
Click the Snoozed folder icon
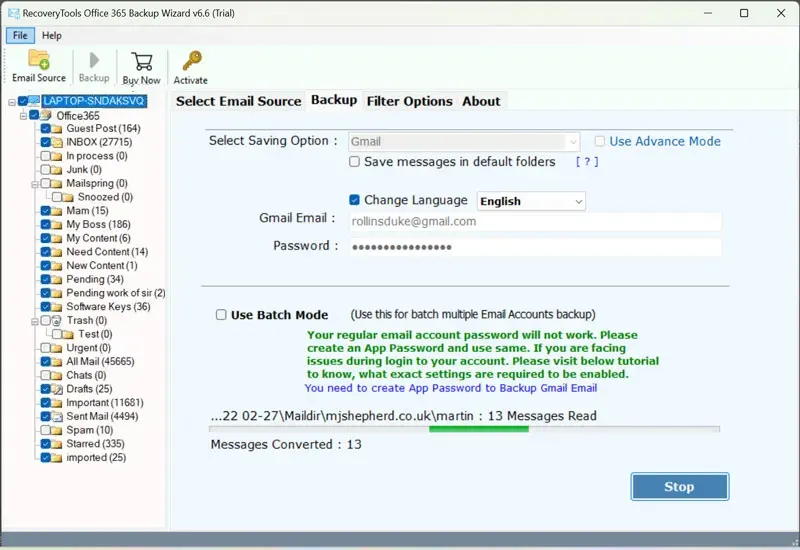pyautogui.click(x=68, y=197)
